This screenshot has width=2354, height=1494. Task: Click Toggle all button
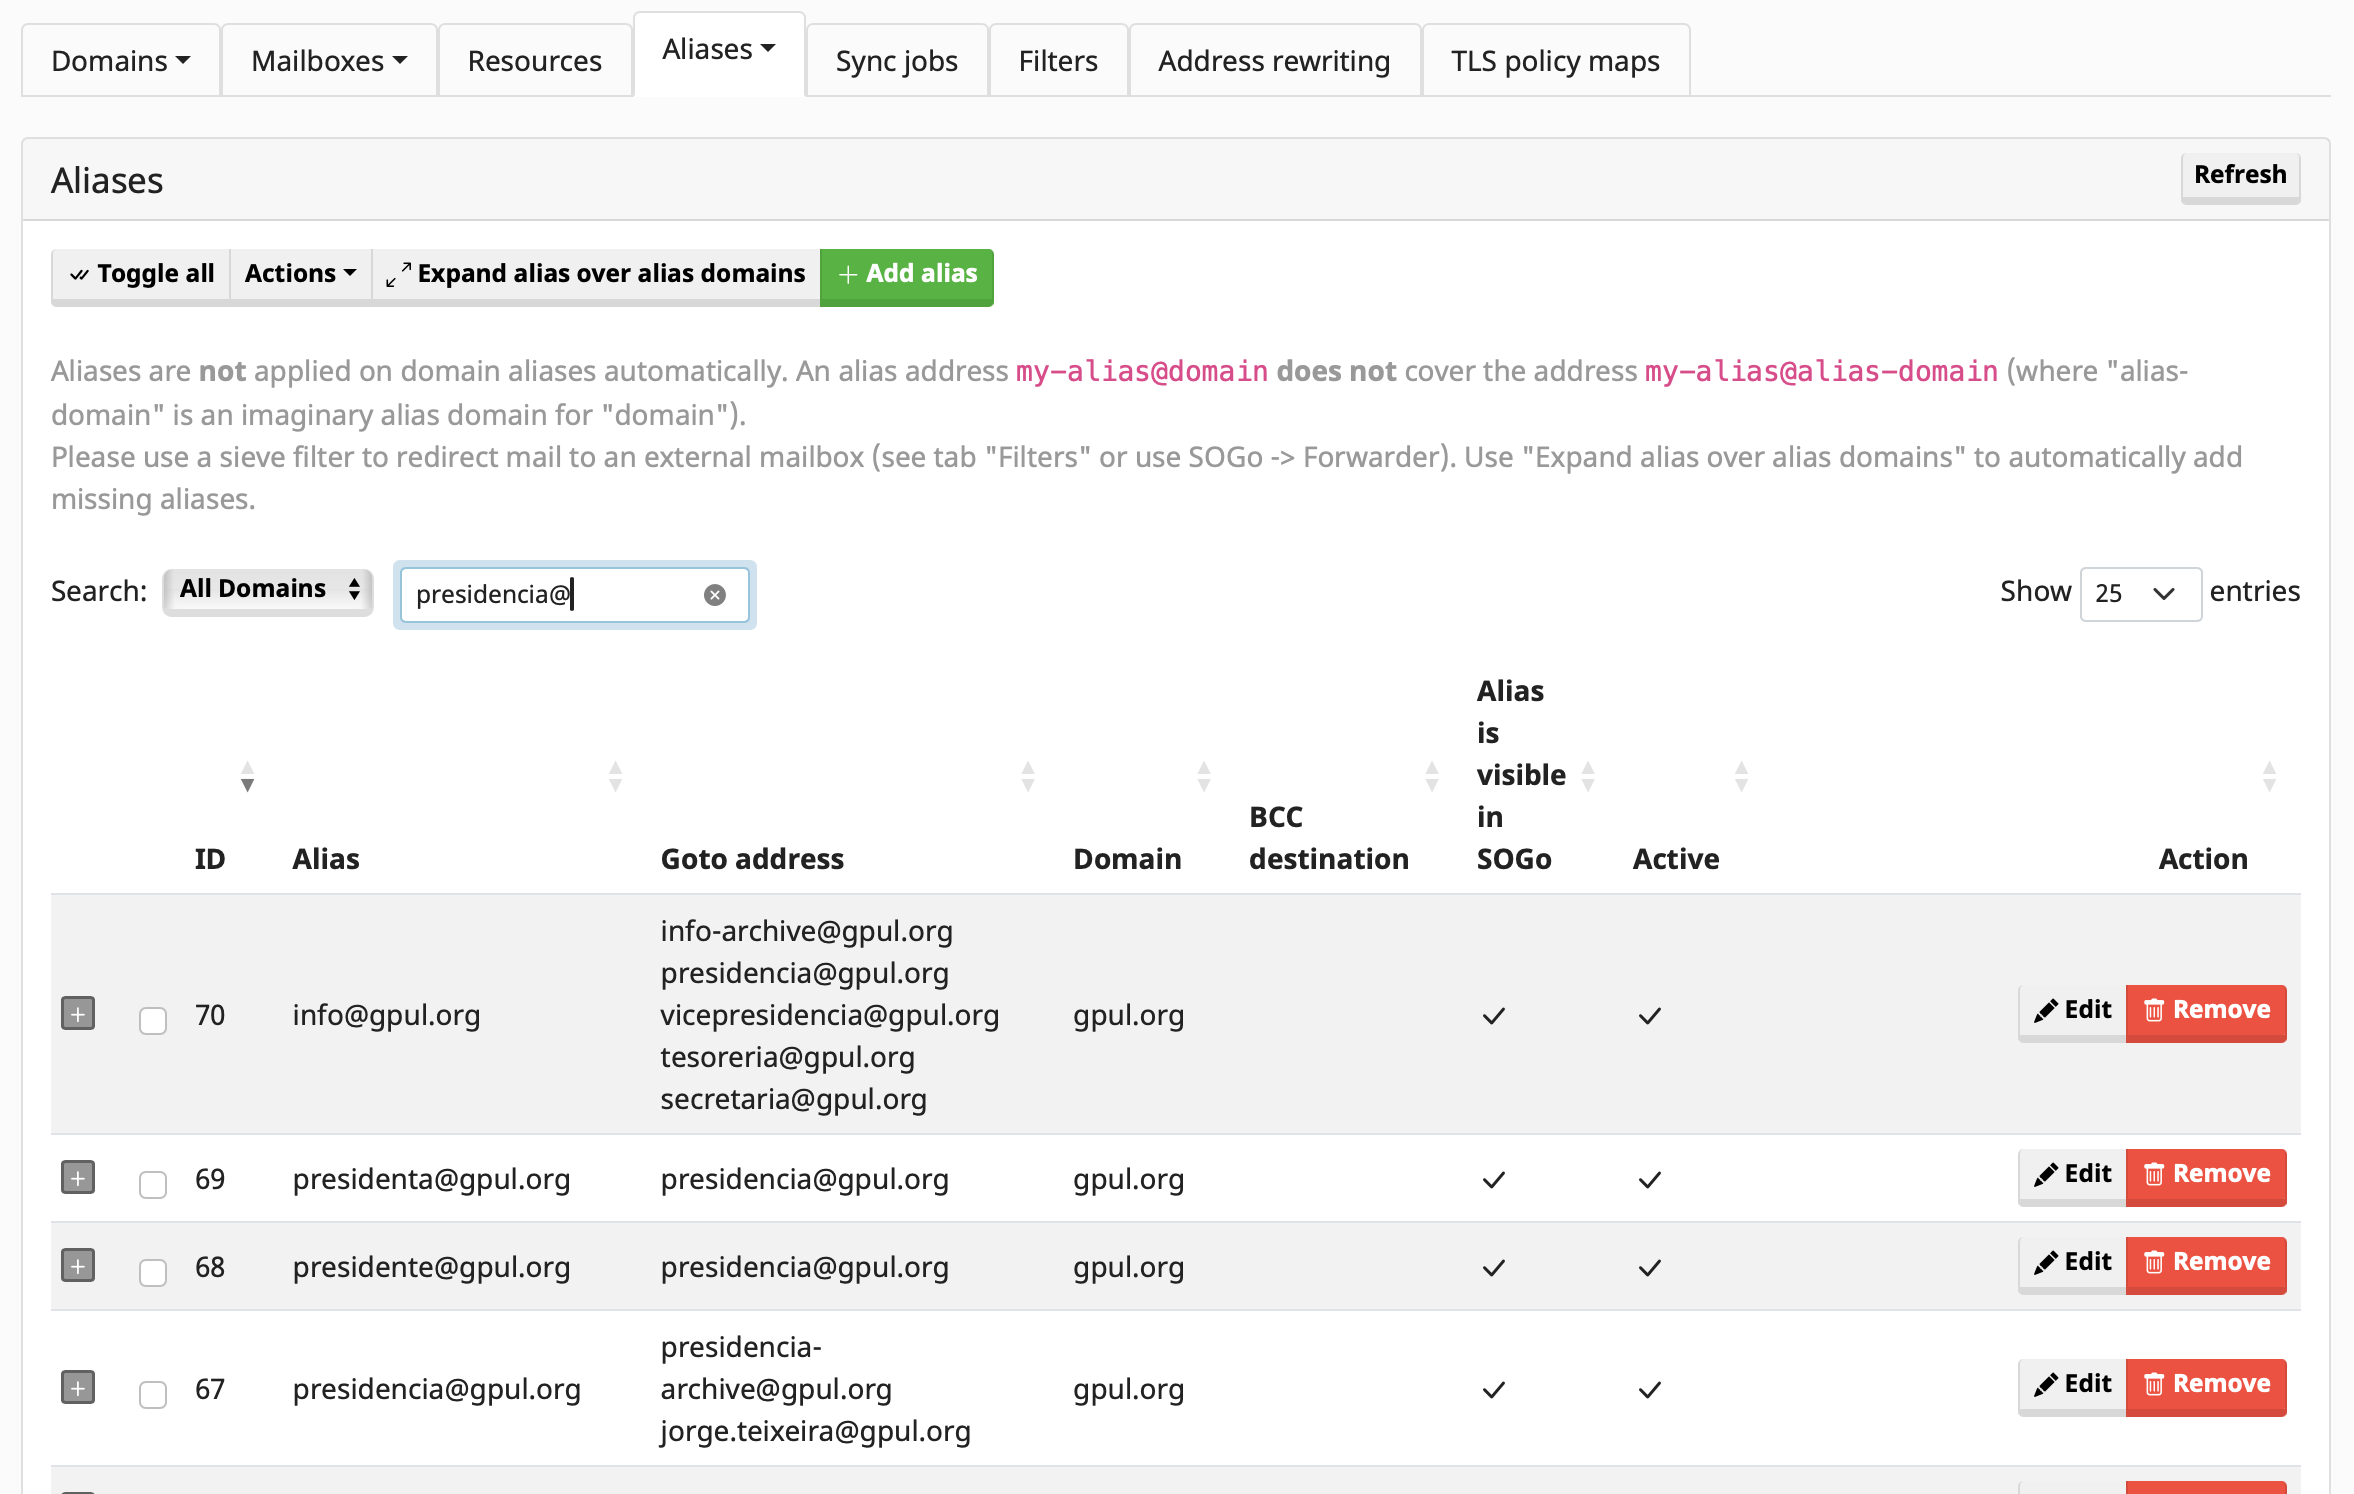(x=141, y=275)
